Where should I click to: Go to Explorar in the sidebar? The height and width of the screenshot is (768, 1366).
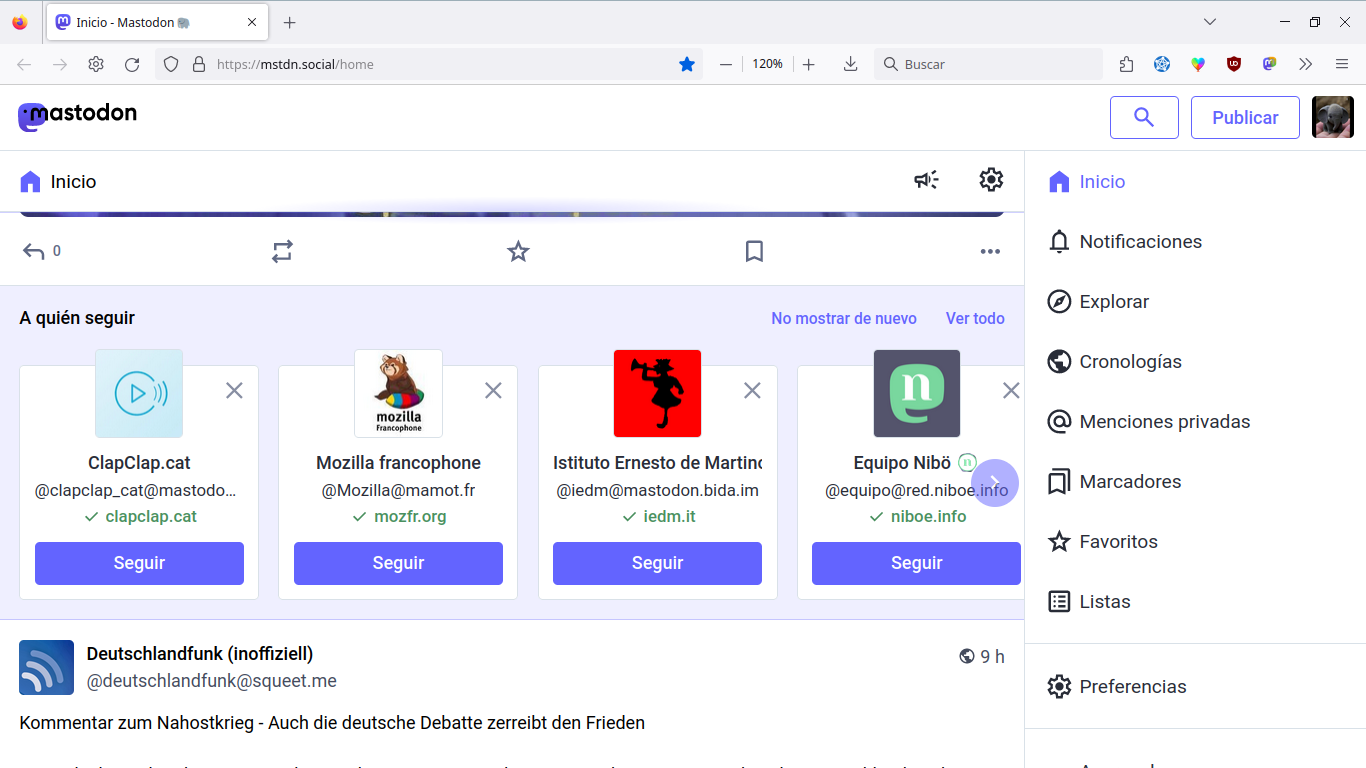tap(1113, 302)
